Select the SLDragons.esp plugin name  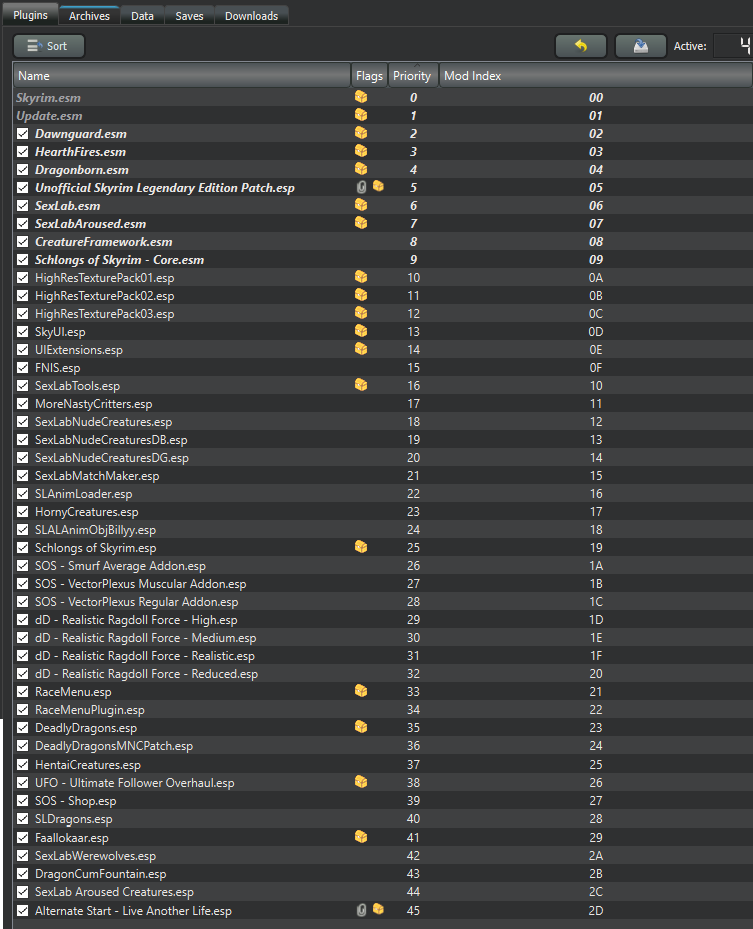tap(73, 819)
